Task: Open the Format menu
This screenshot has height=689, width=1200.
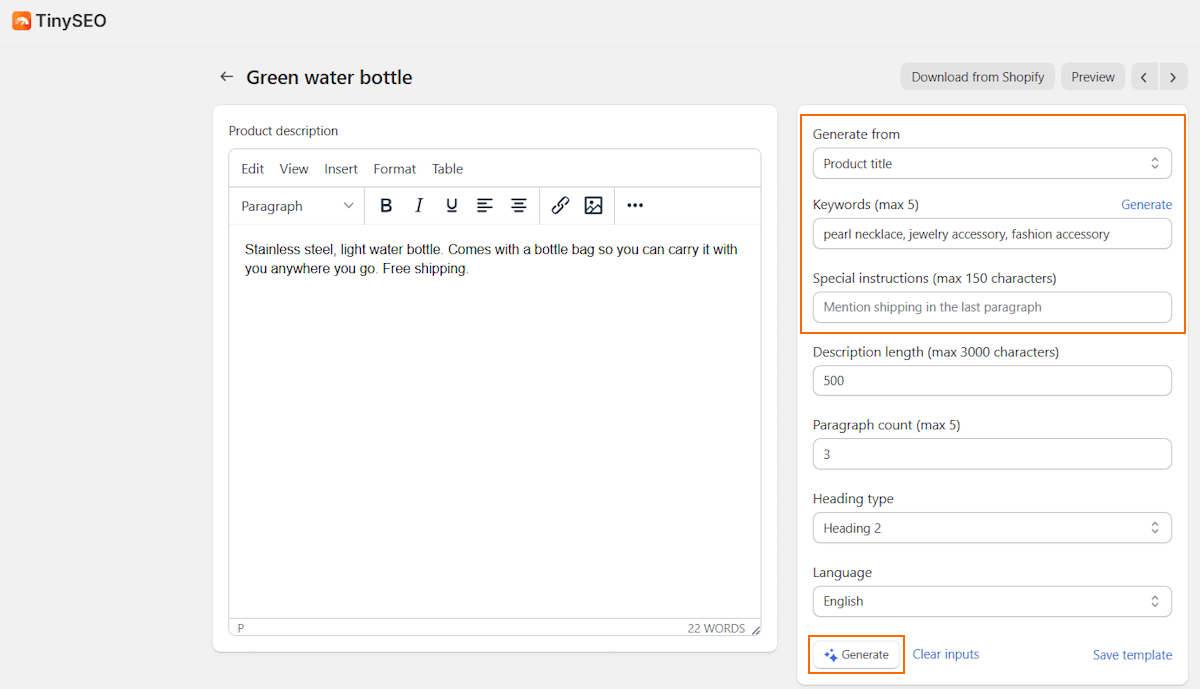Action: click(x=395, y=169)
